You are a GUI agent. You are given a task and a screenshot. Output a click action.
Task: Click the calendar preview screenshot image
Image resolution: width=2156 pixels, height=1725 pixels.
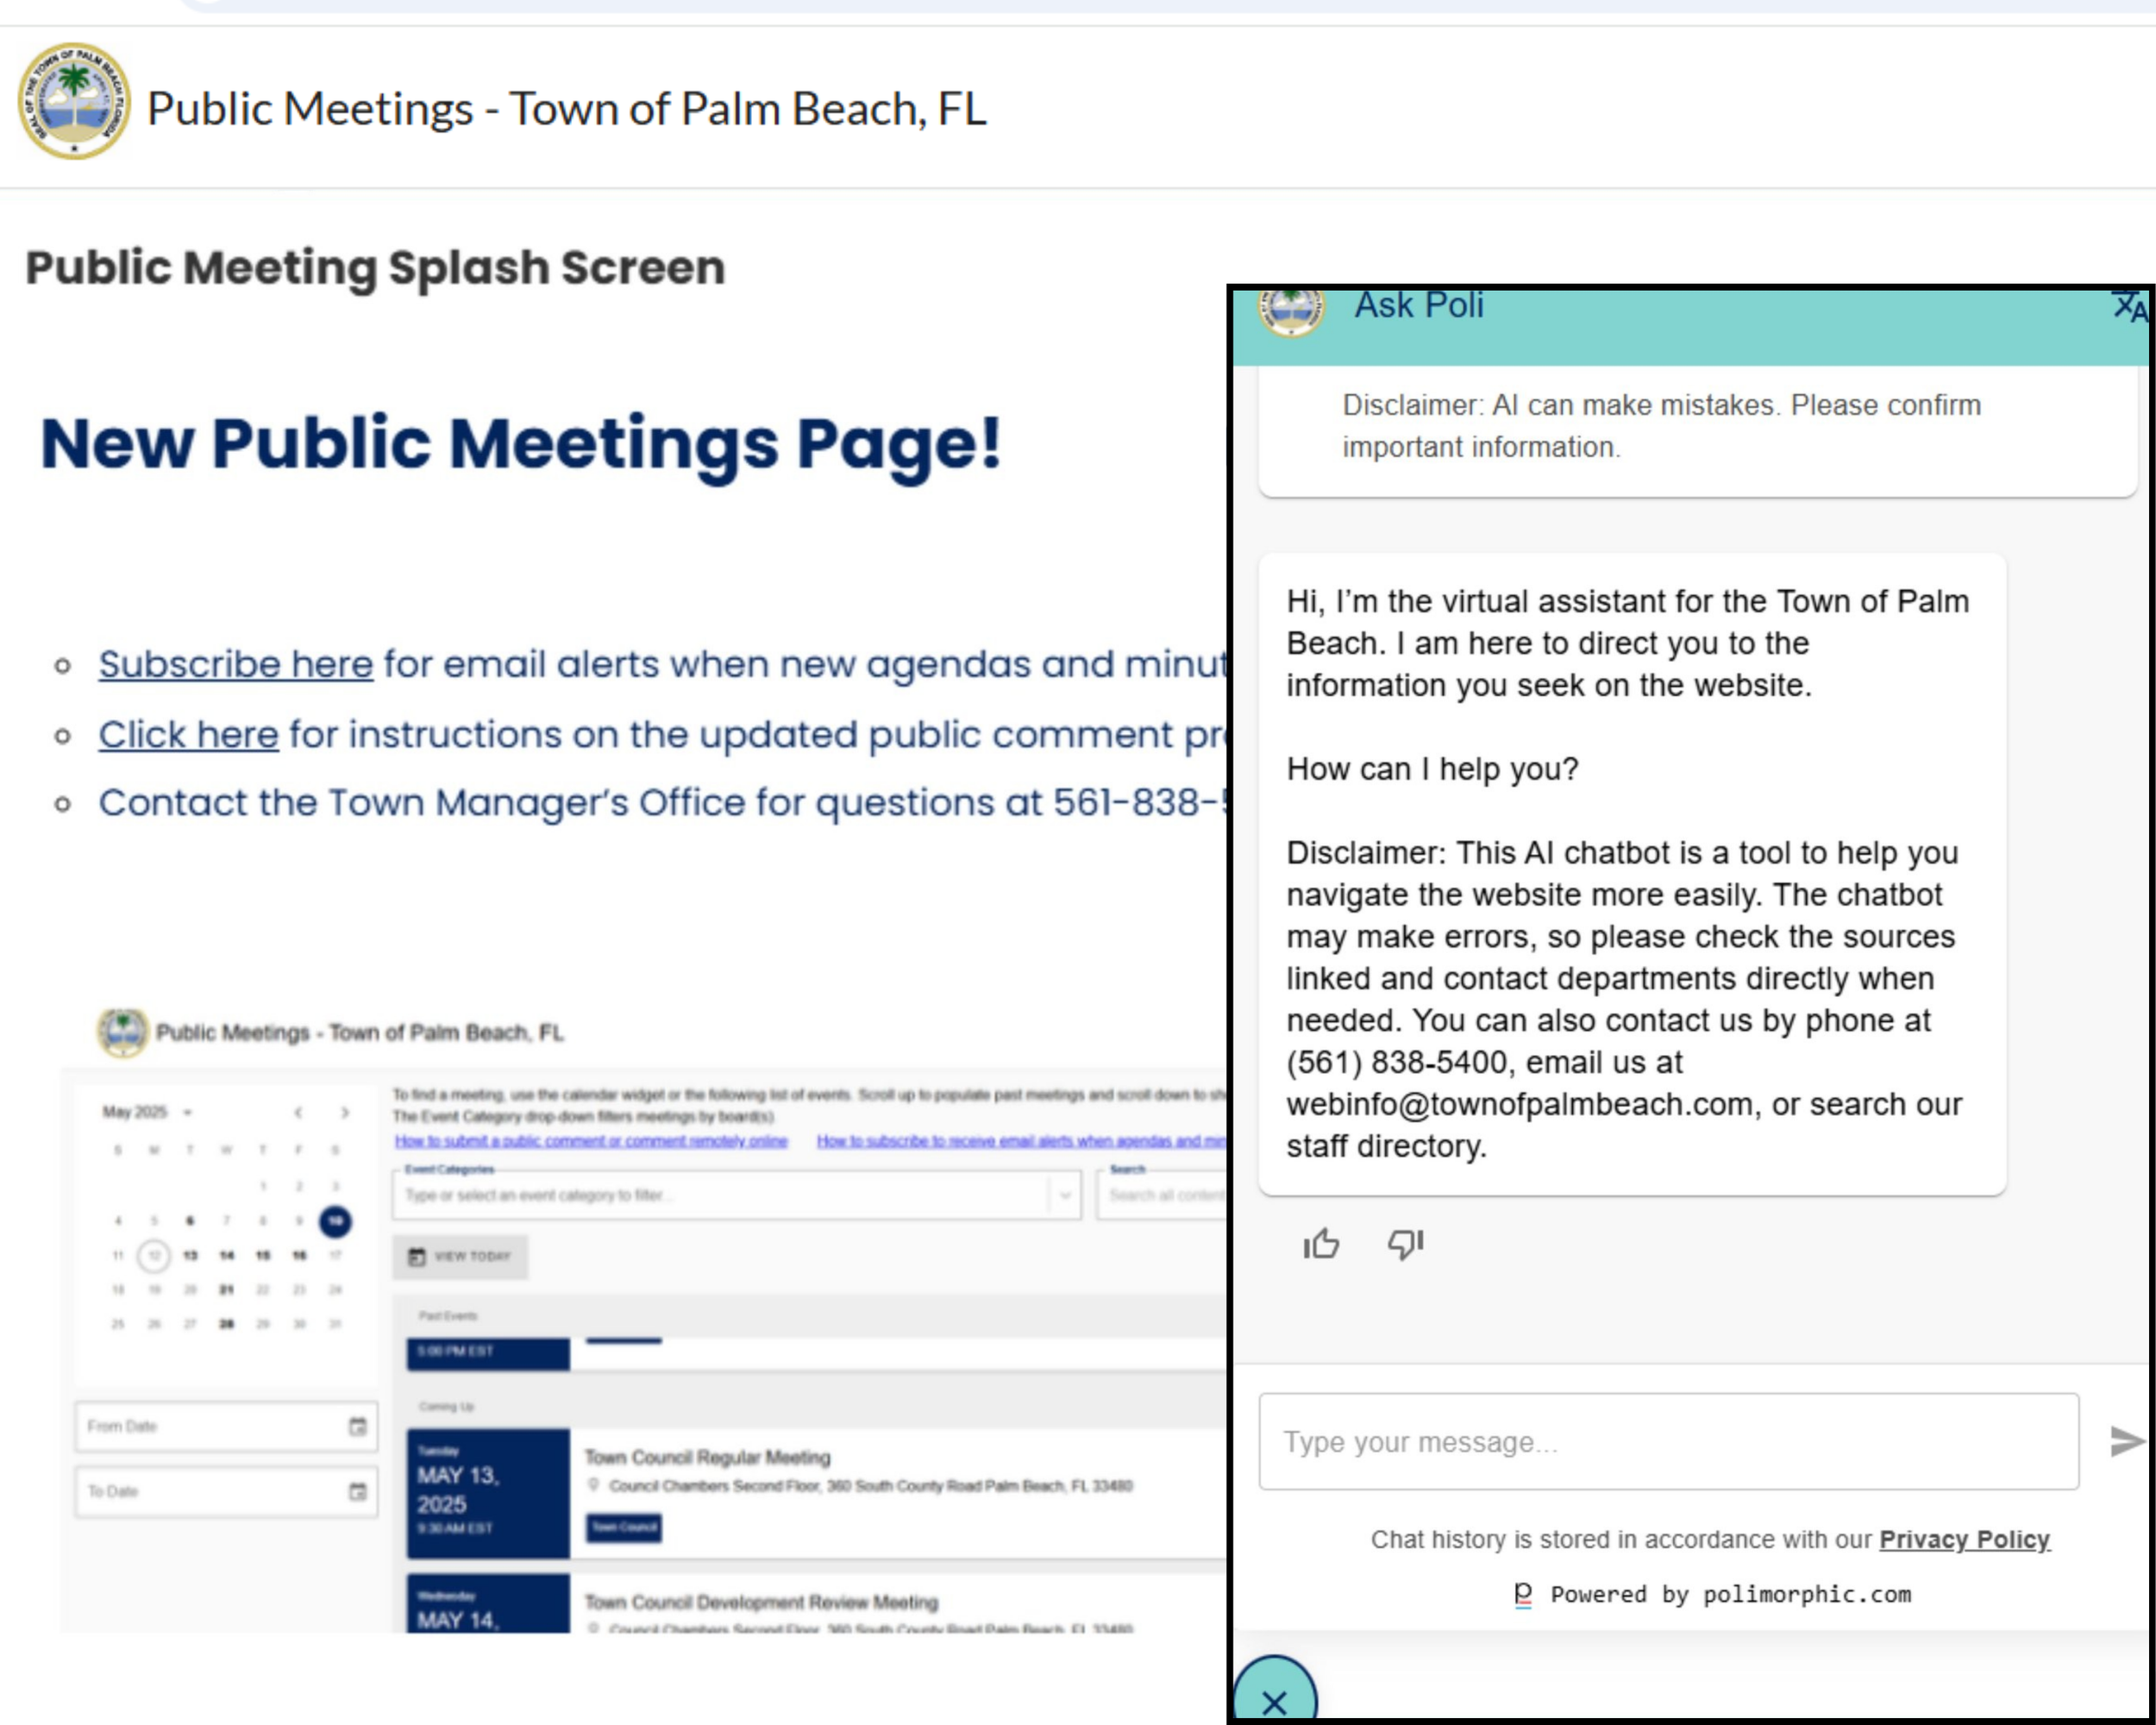click(x=644, y=1318)
